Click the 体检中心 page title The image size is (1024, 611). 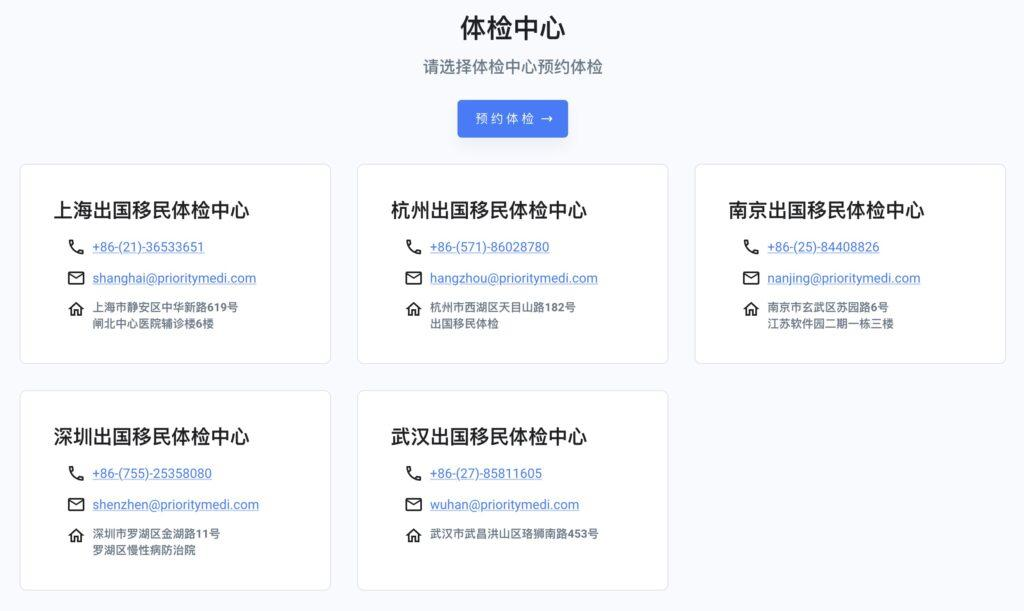point(513,28)
